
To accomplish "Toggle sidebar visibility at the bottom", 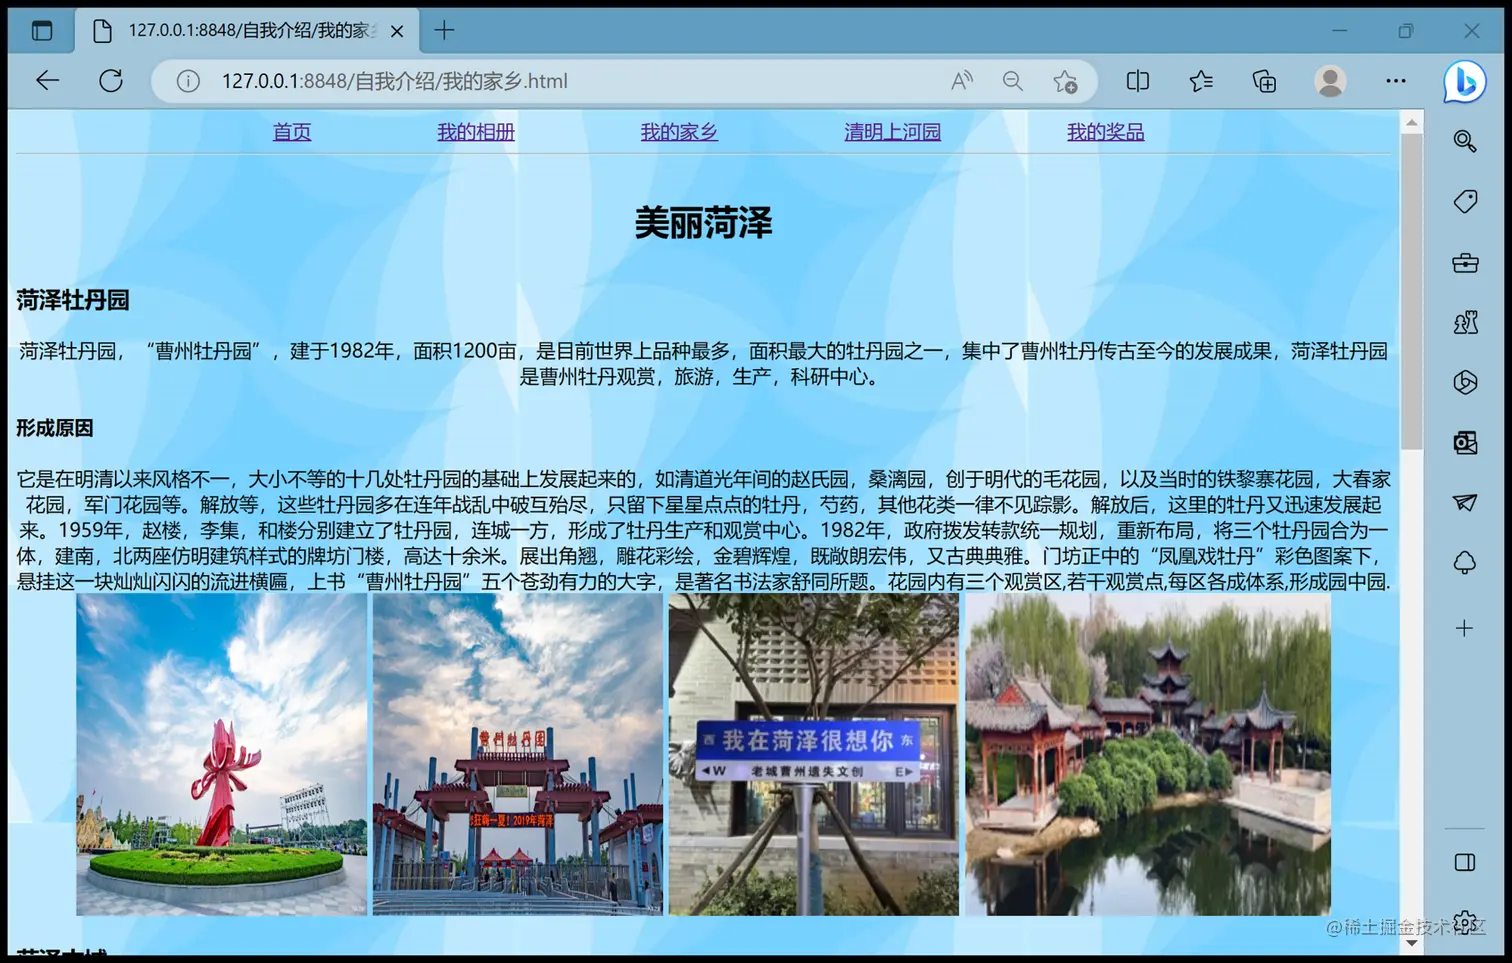I will (1464, 861).
